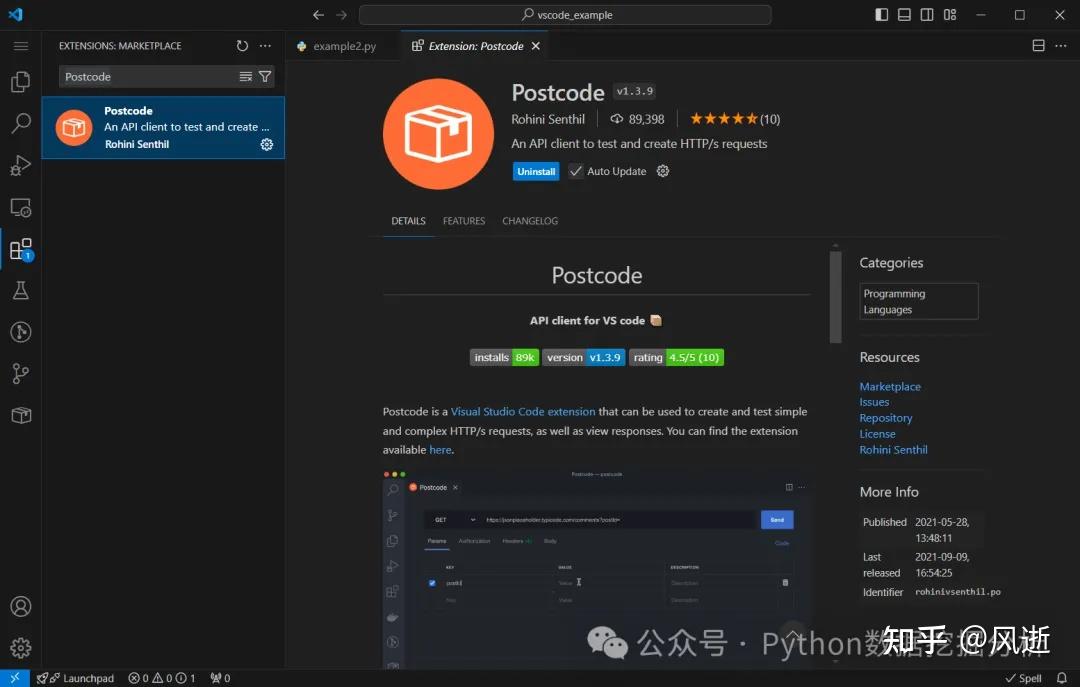Clear extensions search results
The width and height of the screenshot is (1080, 687).
245,76
